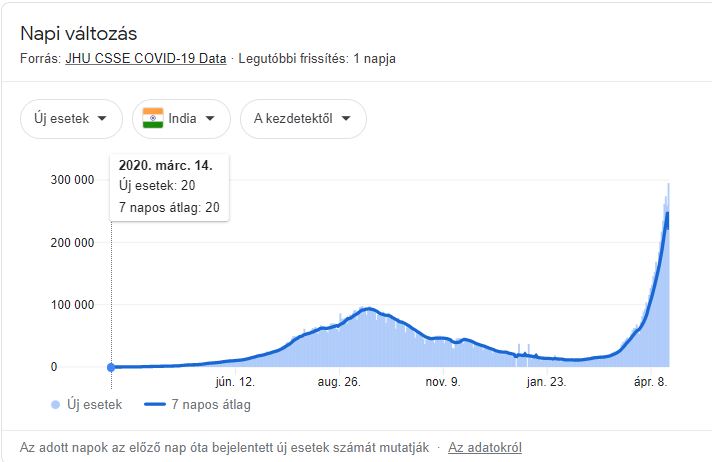Open the Az adatokról link
The image size is (712, 462).
(485, 448)
